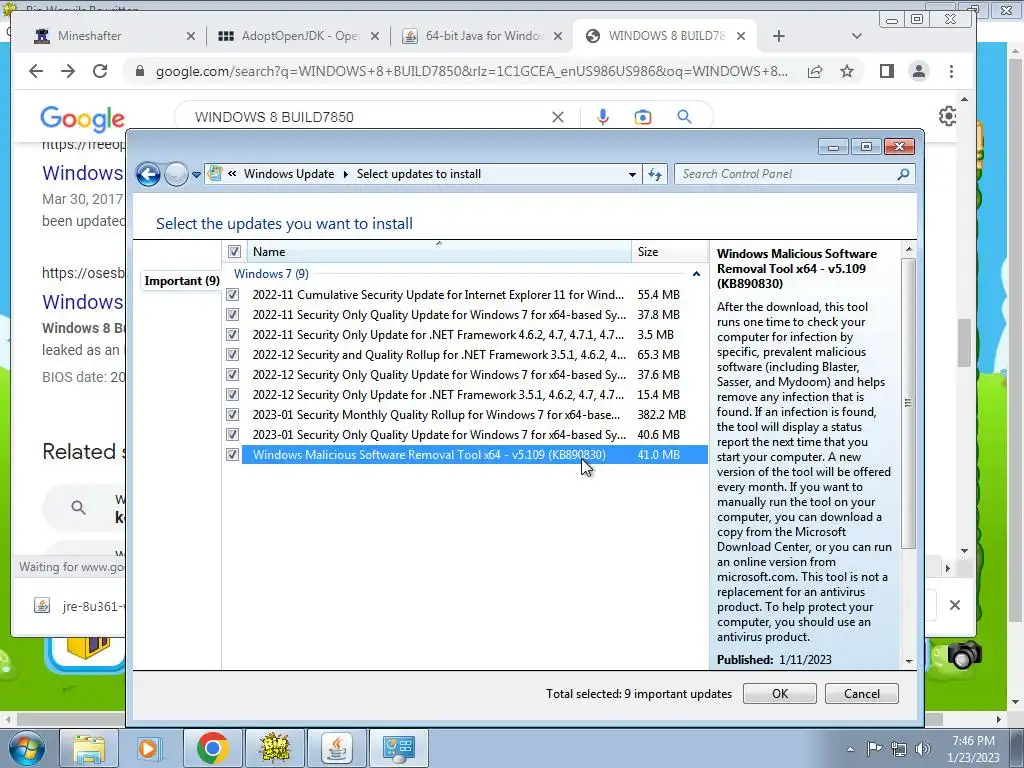Viewport: 1024px width, 768px height.
Task: Uncheck 2023-01 Security Monthly Quality Rollup
Action: (232, 415)
